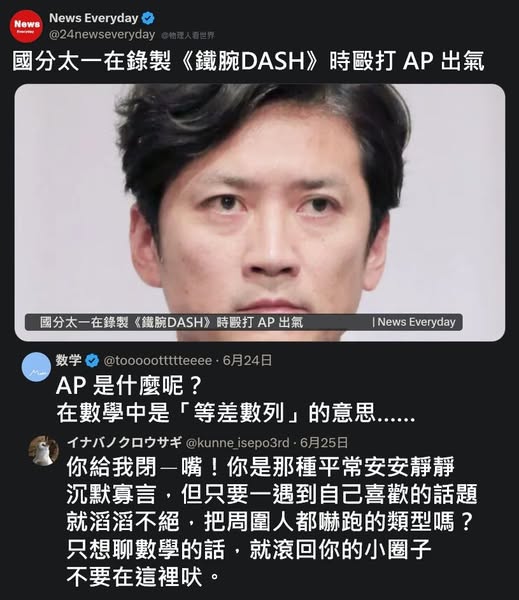Click the caption bar overlay on the photo

click(x=244, y=322)
